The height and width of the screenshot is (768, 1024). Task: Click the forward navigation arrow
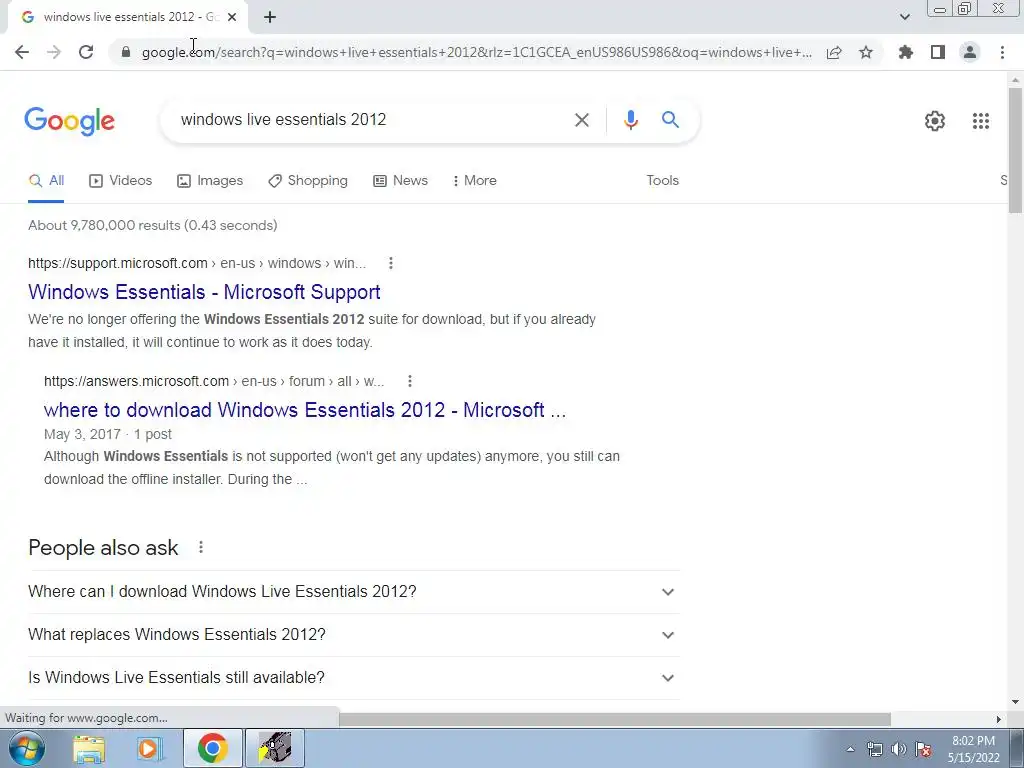click(54, 52)
